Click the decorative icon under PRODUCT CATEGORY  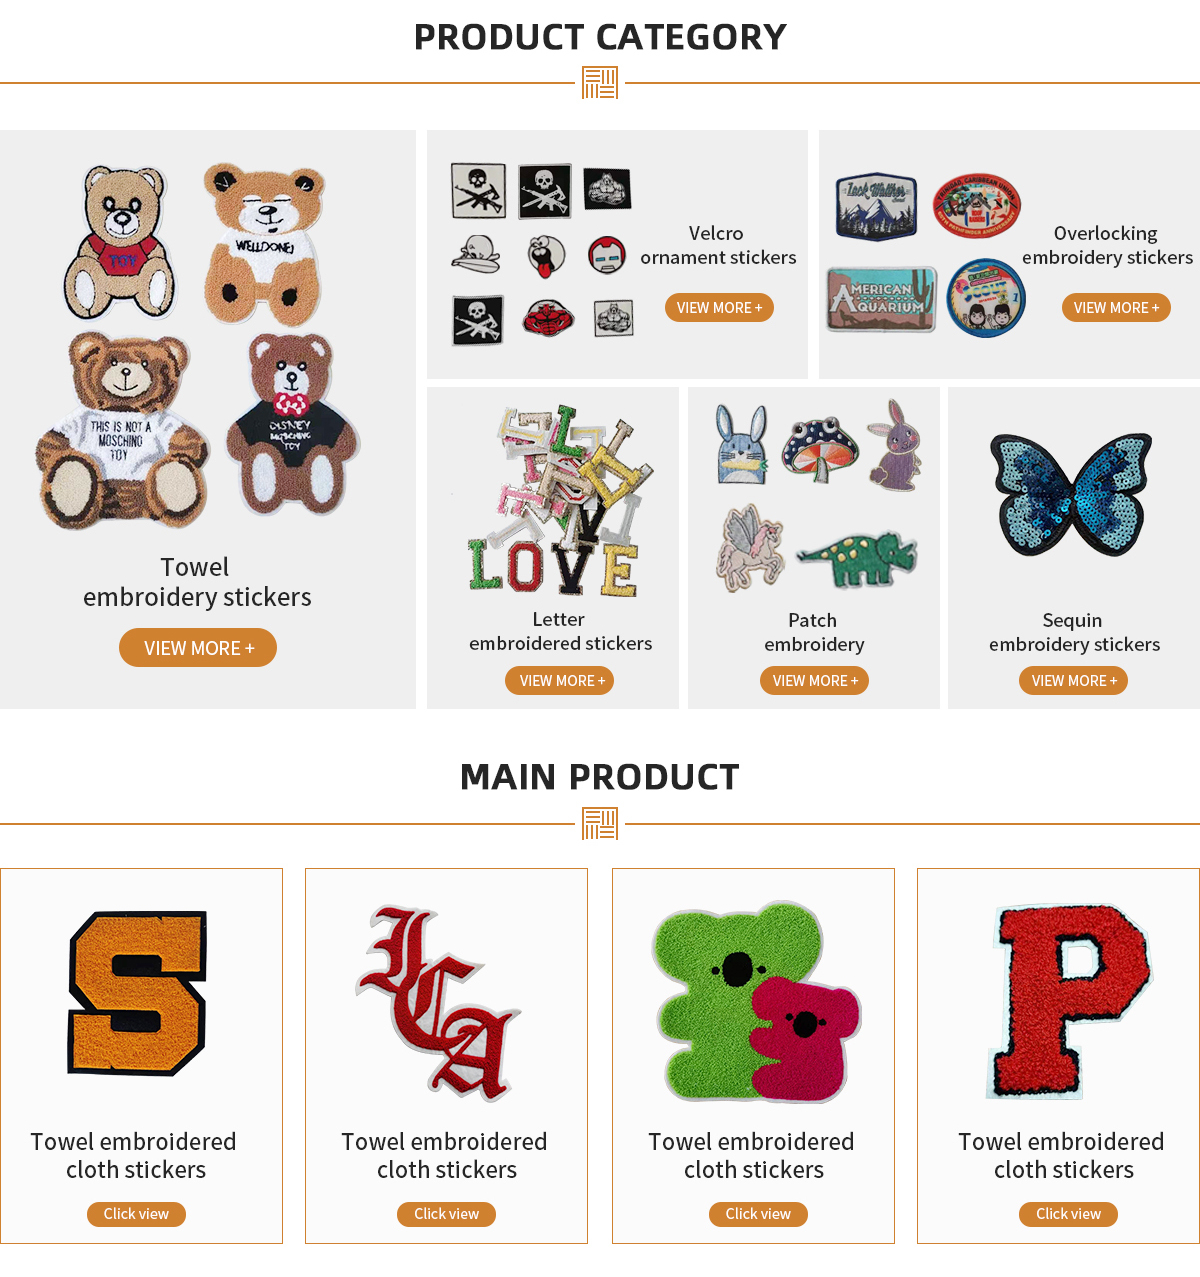[x=600, y=83]
